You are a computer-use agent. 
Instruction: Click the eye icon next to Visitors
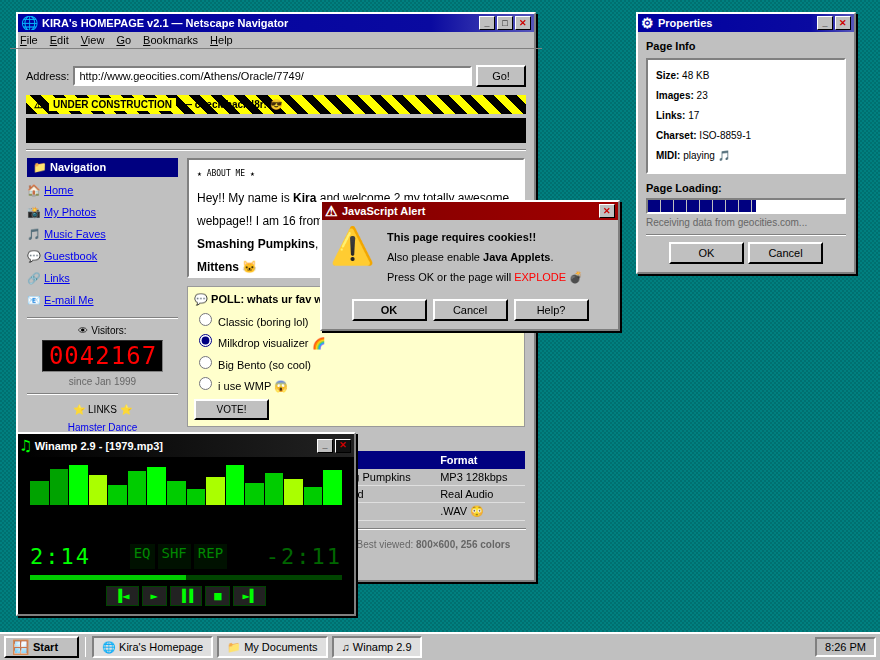(82, 330)
